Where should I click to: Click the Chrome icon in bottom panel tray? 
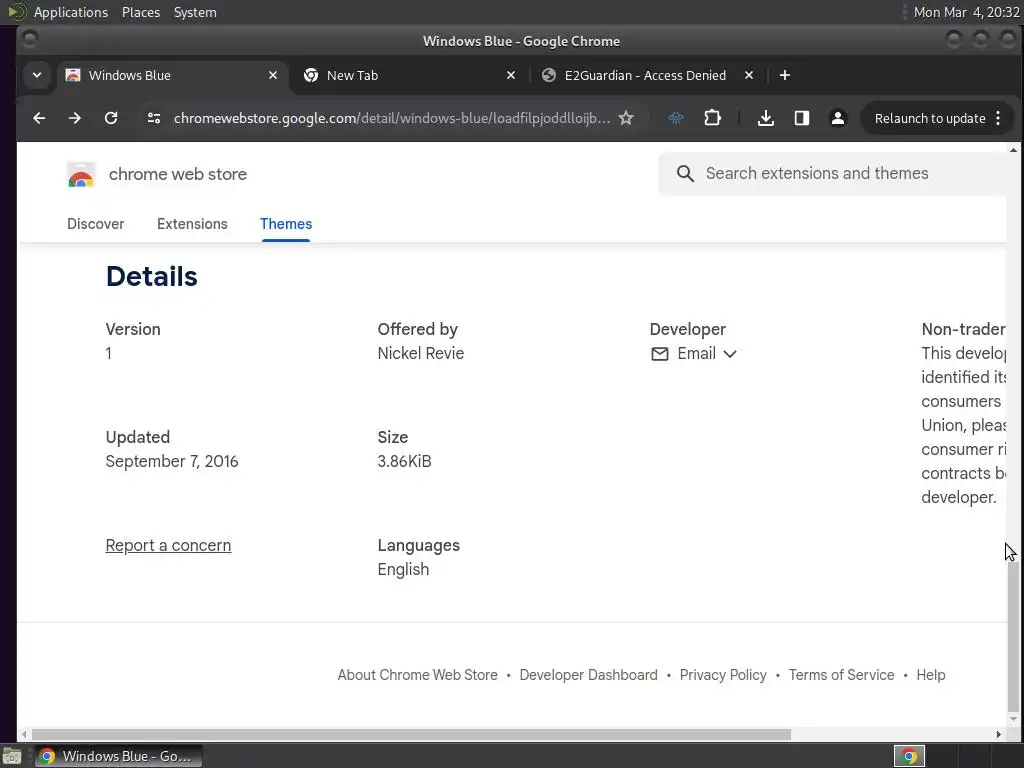[909, 756]
